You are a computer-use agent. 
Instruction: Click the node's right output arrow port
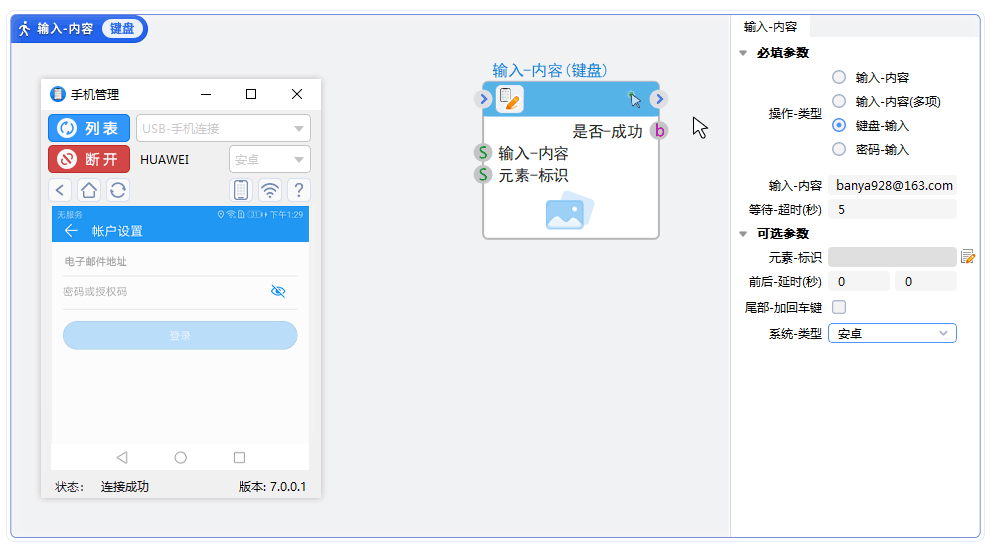pos(658,98)
